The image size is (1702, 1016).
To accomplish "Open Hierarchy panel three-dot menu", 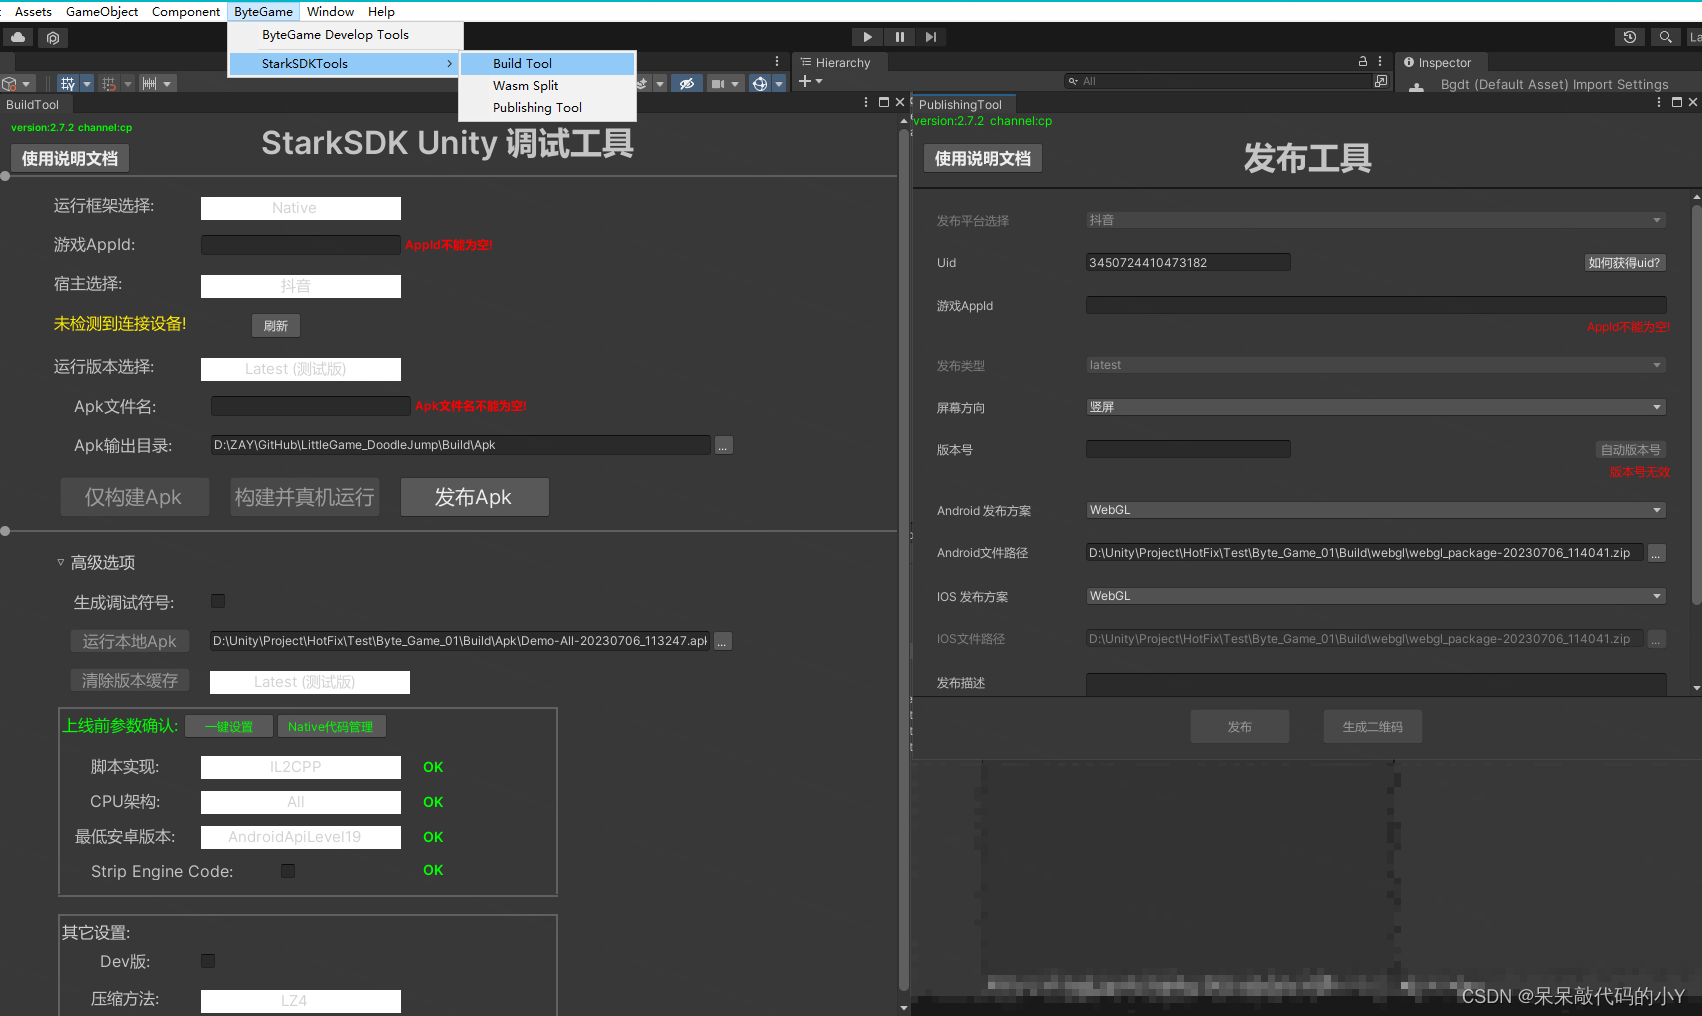I will point(1380,61).
